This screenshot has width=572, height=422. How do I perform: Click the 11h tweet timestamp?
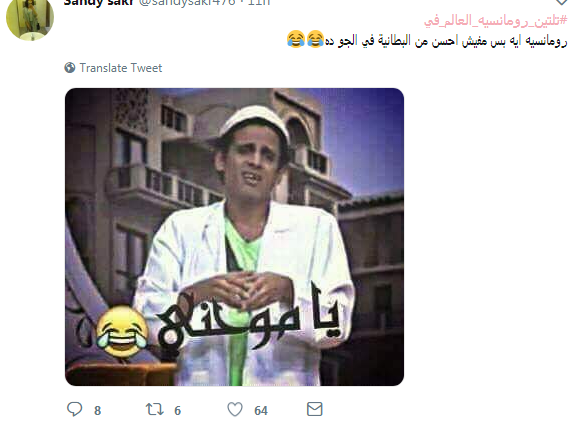(x=259, y=3)
